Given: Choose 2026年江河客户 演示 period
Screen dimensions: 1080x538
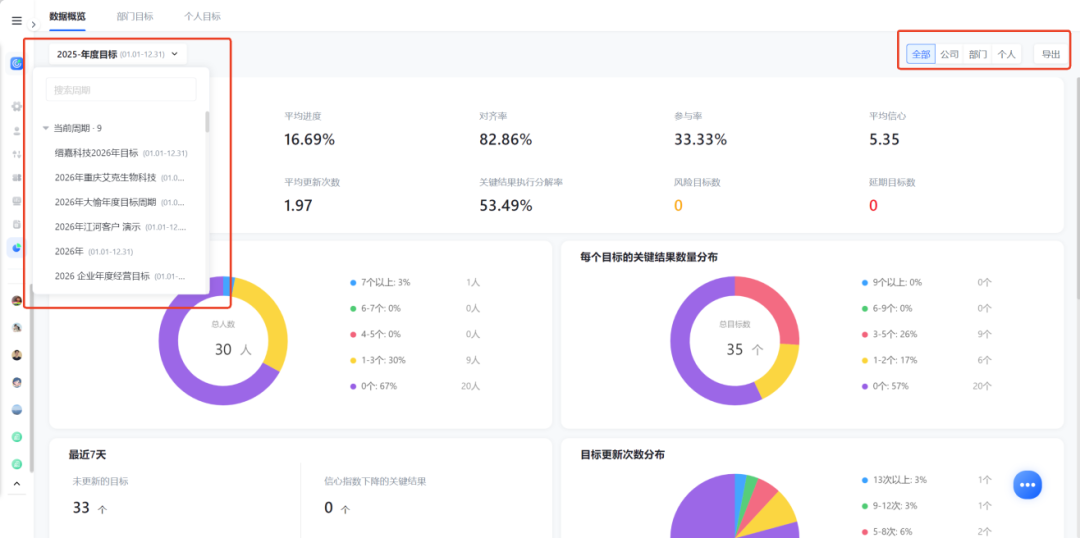Looking at the screenshot, I should click(x=121, y=227).
